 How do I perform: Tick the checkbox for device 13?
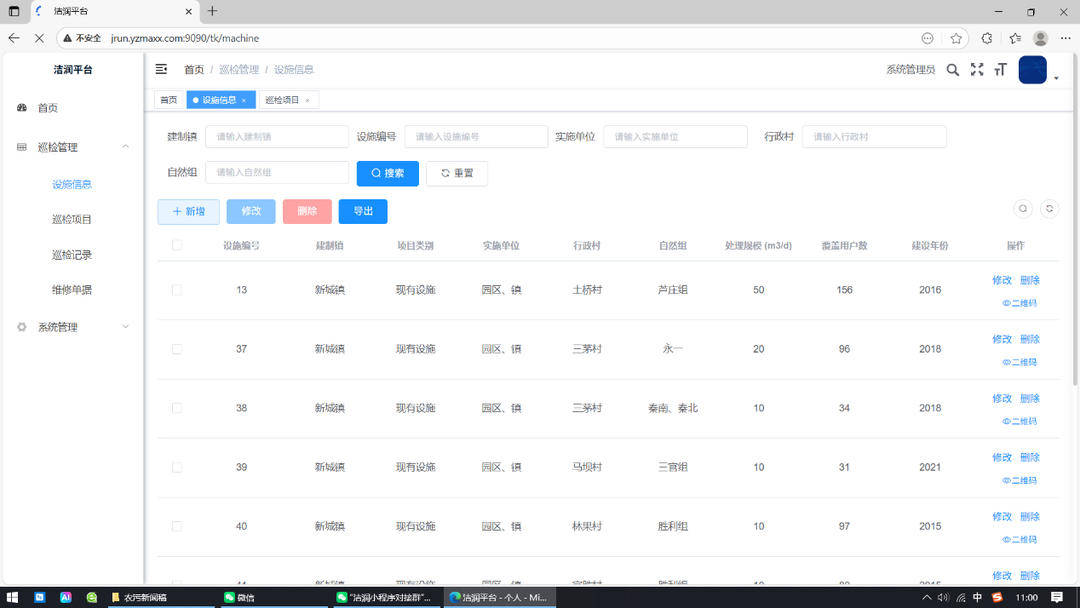[x=177, y=290]
